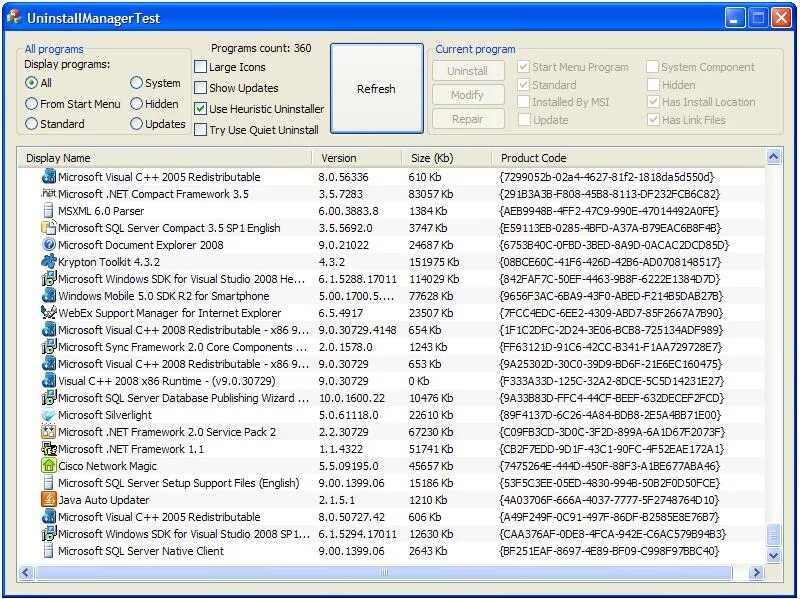
Task: Click the 0 Kb size cell
Action: (x=418, y=381)
